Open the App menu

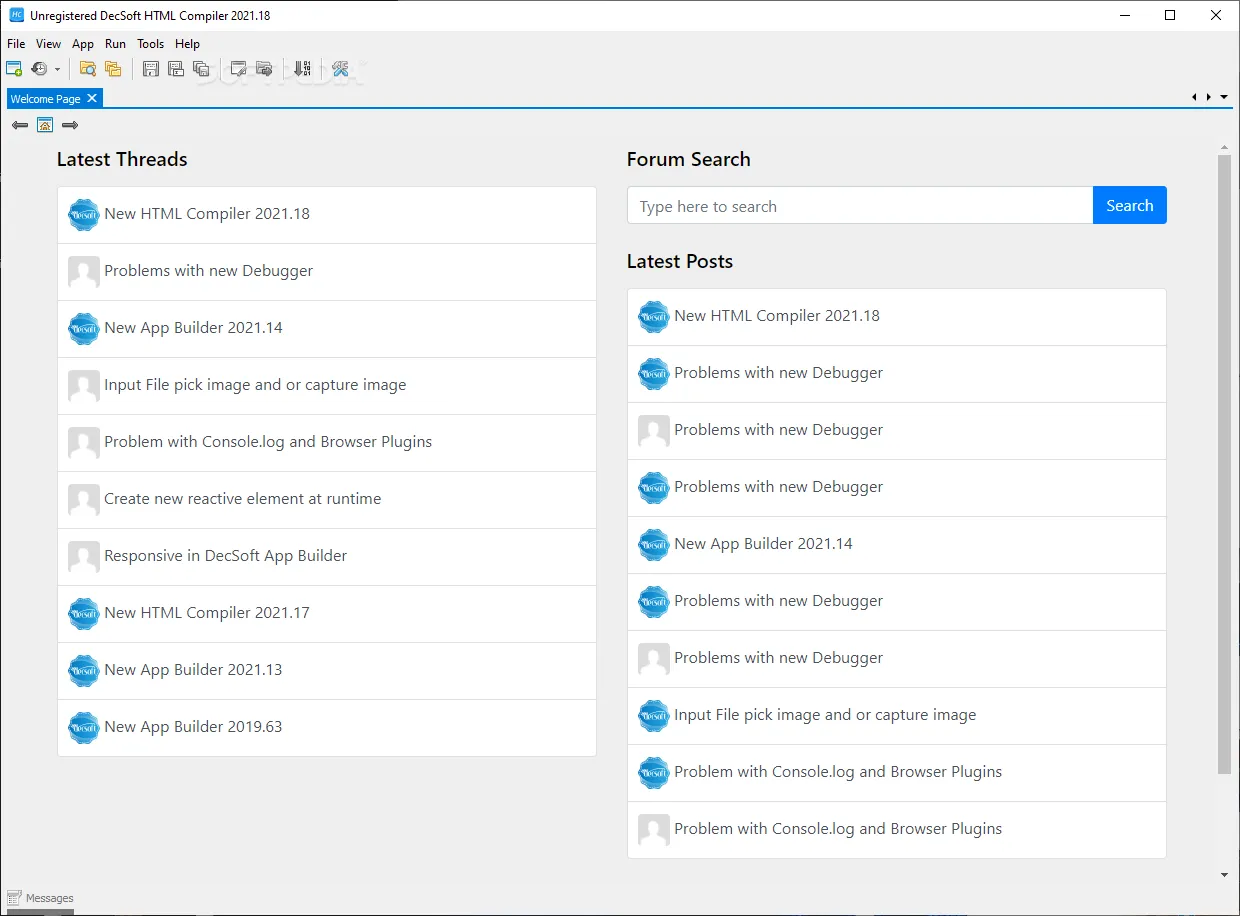(83, 44)
